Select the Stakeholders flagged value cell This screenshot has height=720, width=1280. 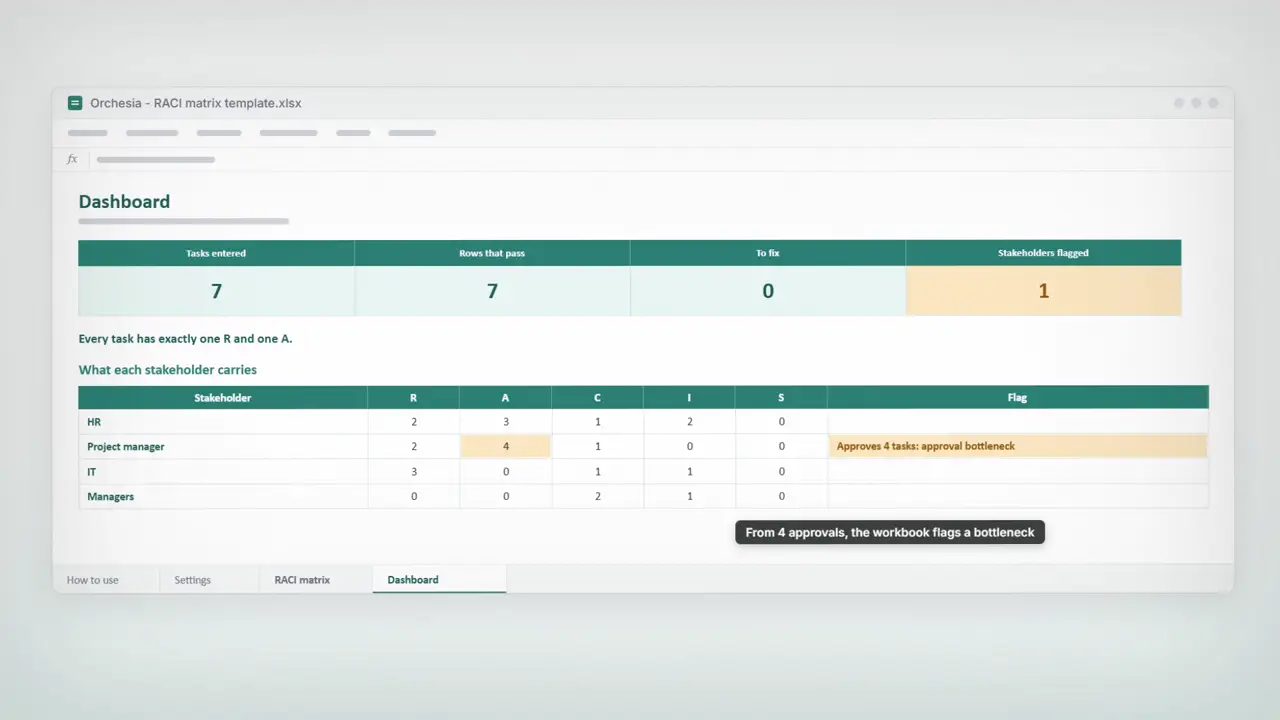(1043, 291)
